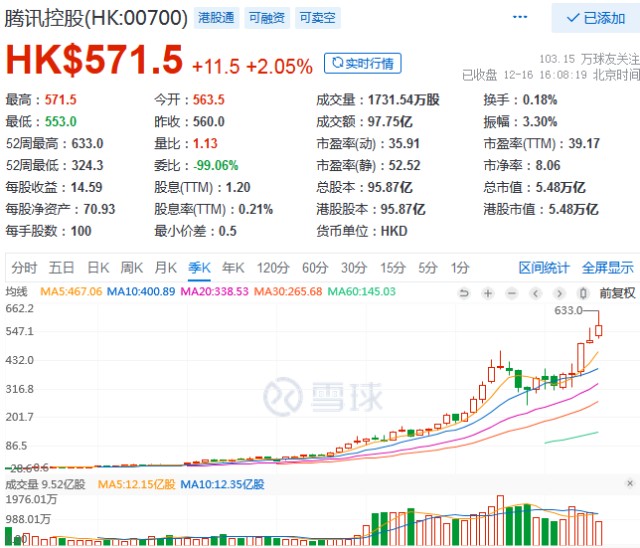
Task: Switch to the 30分 chart tab
Action: point(354,268)
